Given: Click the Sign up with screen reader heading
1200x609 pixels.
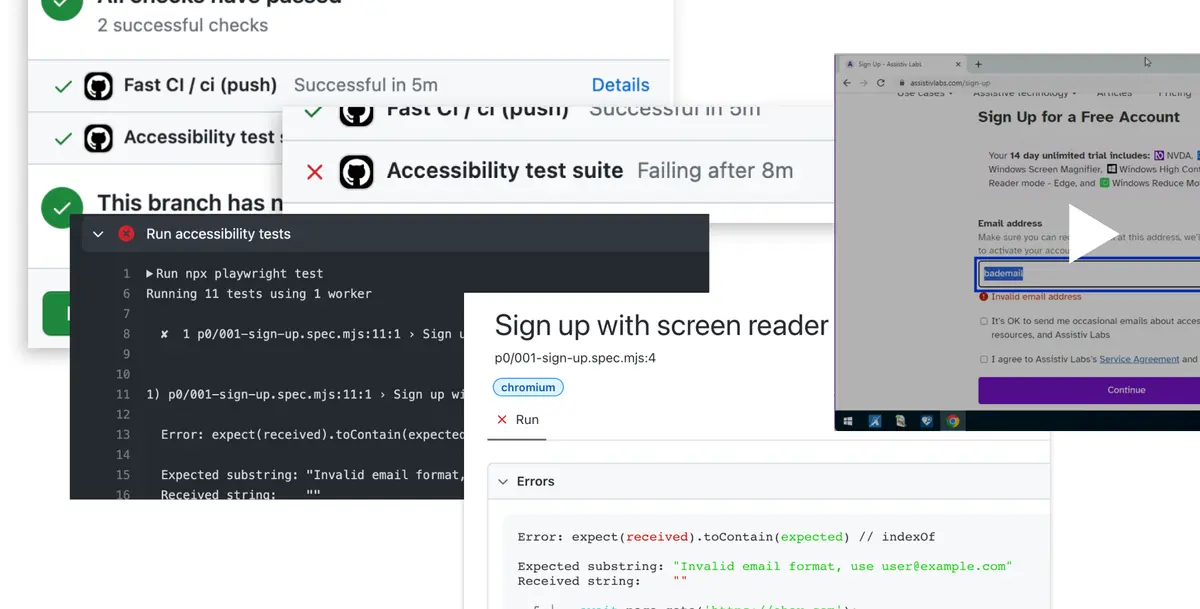Looking at the screenshot, I should click(662, 325).
